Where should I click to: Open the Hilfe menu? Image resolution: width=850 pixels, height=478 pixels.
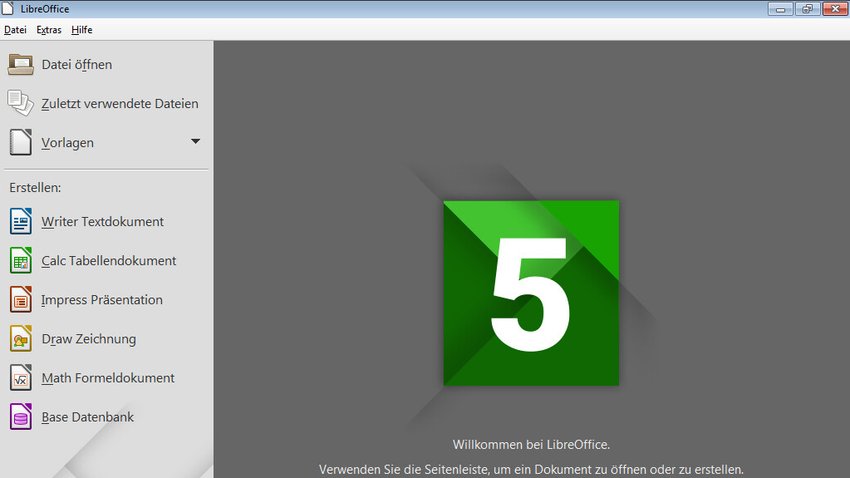pos(82,30)
